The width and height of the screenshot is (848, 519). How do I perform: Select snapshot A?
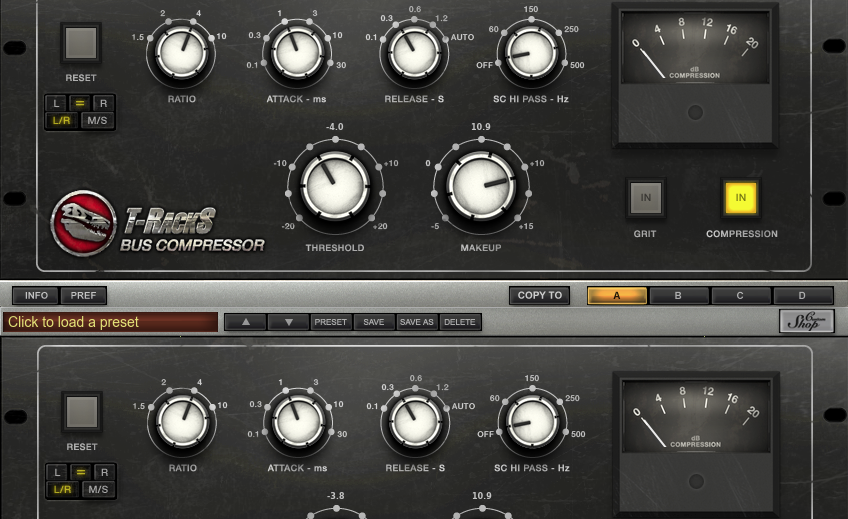[617, 296]
